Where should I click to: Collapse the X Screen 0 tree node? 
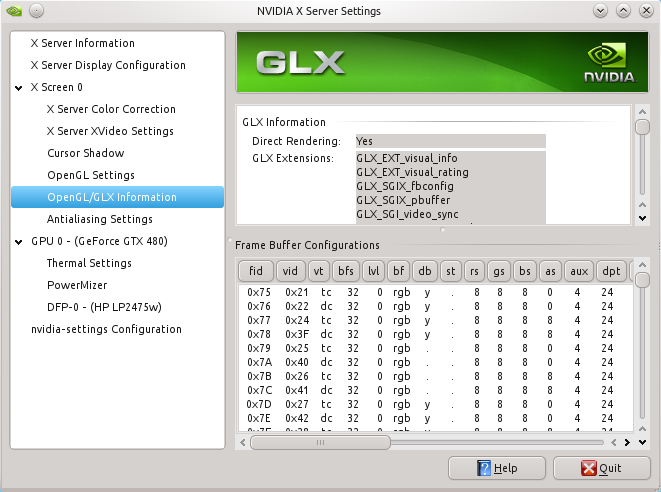(19, 88)
